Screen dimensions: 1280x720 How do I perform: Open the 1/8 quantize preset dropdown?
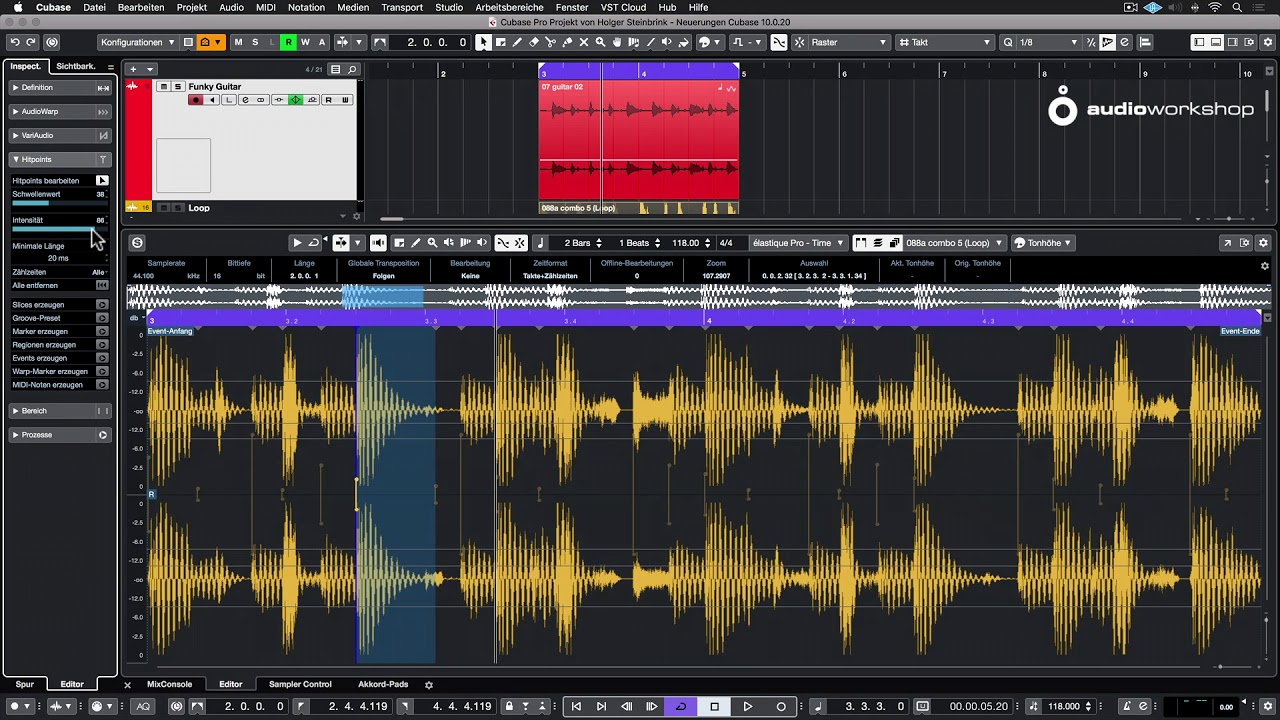click(x=1048, y=42)
